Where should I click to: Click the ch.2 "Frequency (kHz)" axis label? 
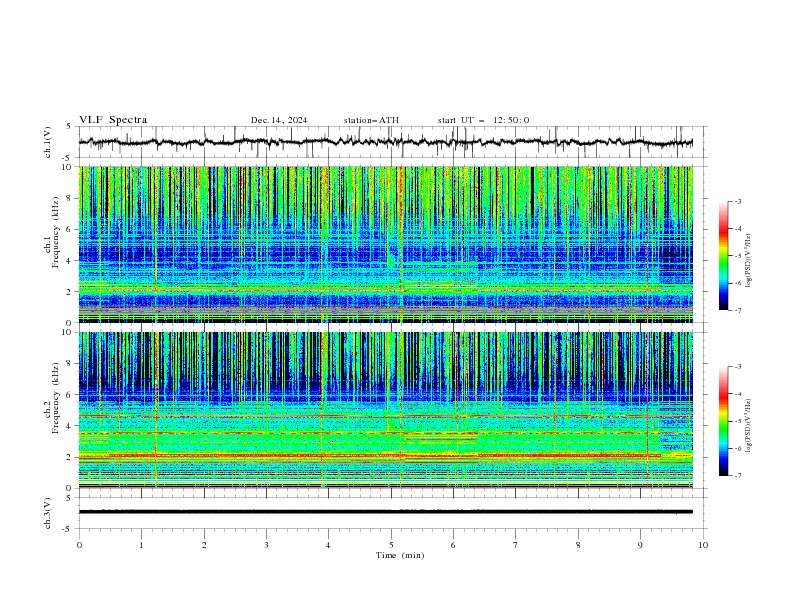coord(56,397)
